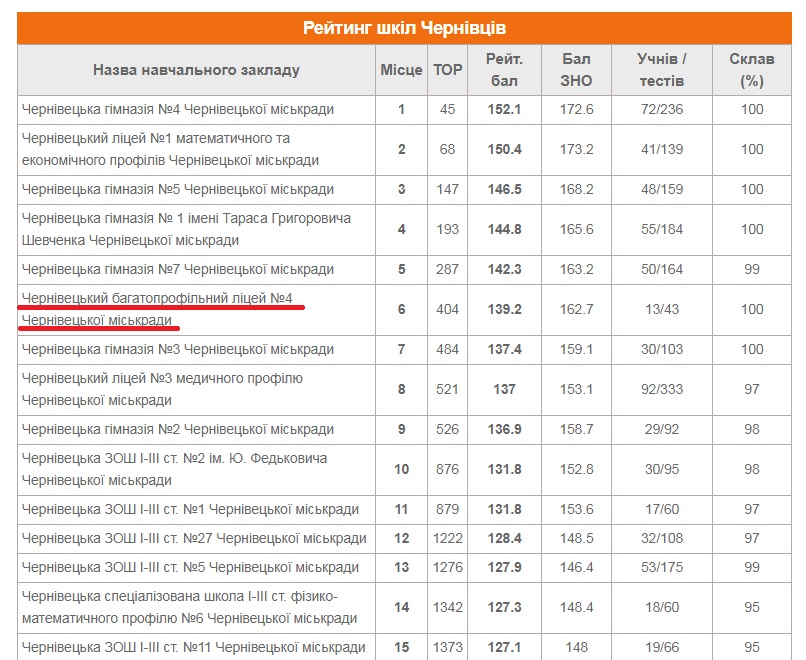Click students/tests value '13/43'

point(662,309)
